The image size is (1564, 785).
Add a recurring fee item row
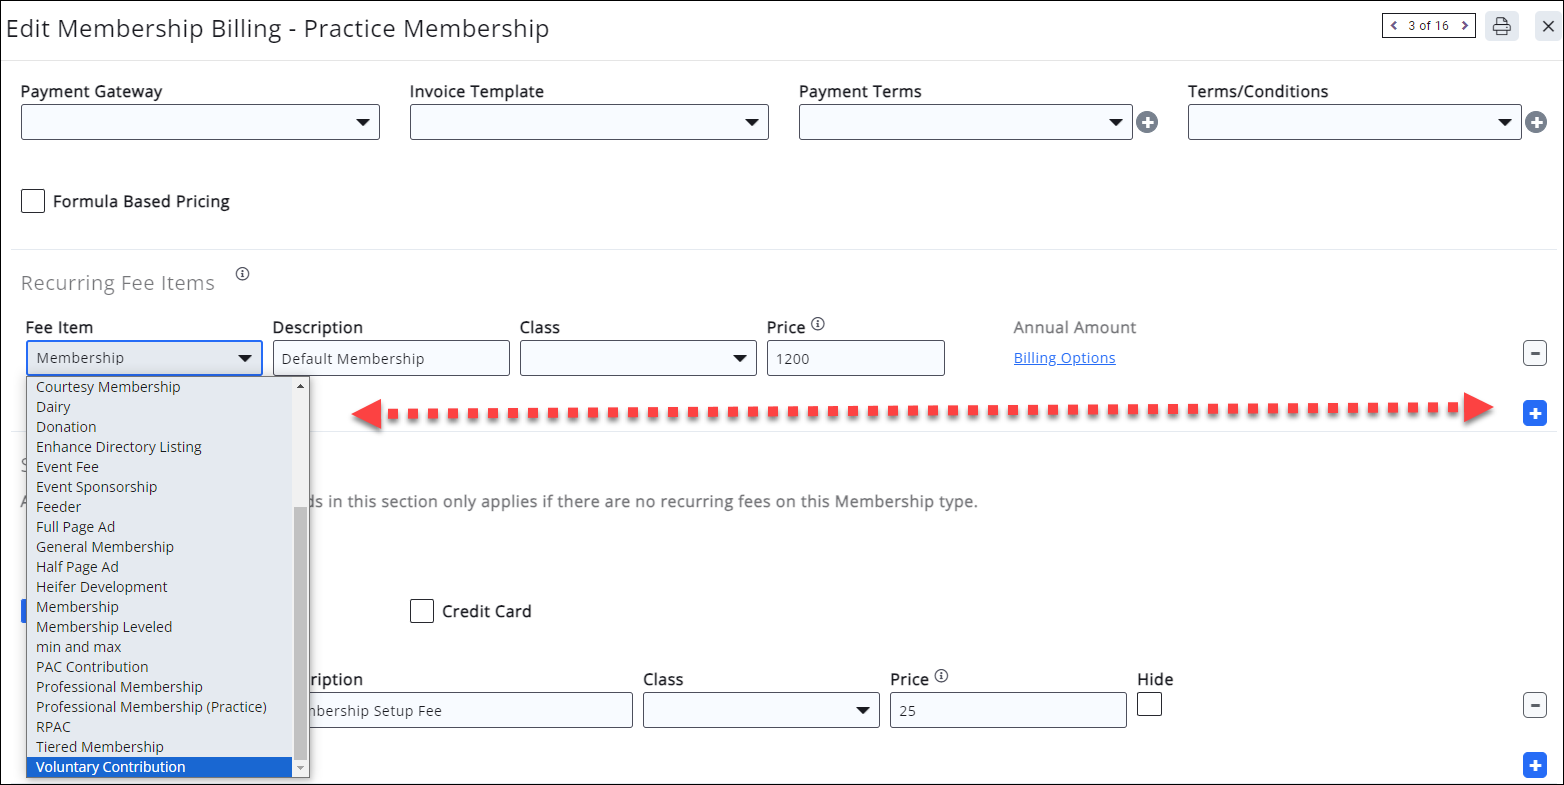click(1534, 413)
